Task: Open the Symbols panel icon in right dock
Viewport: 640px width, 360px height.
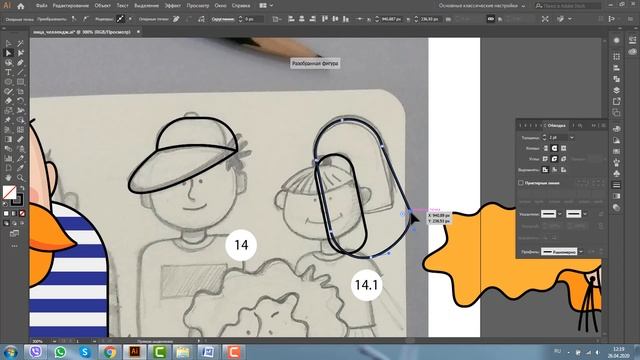Action: (617, 173)
